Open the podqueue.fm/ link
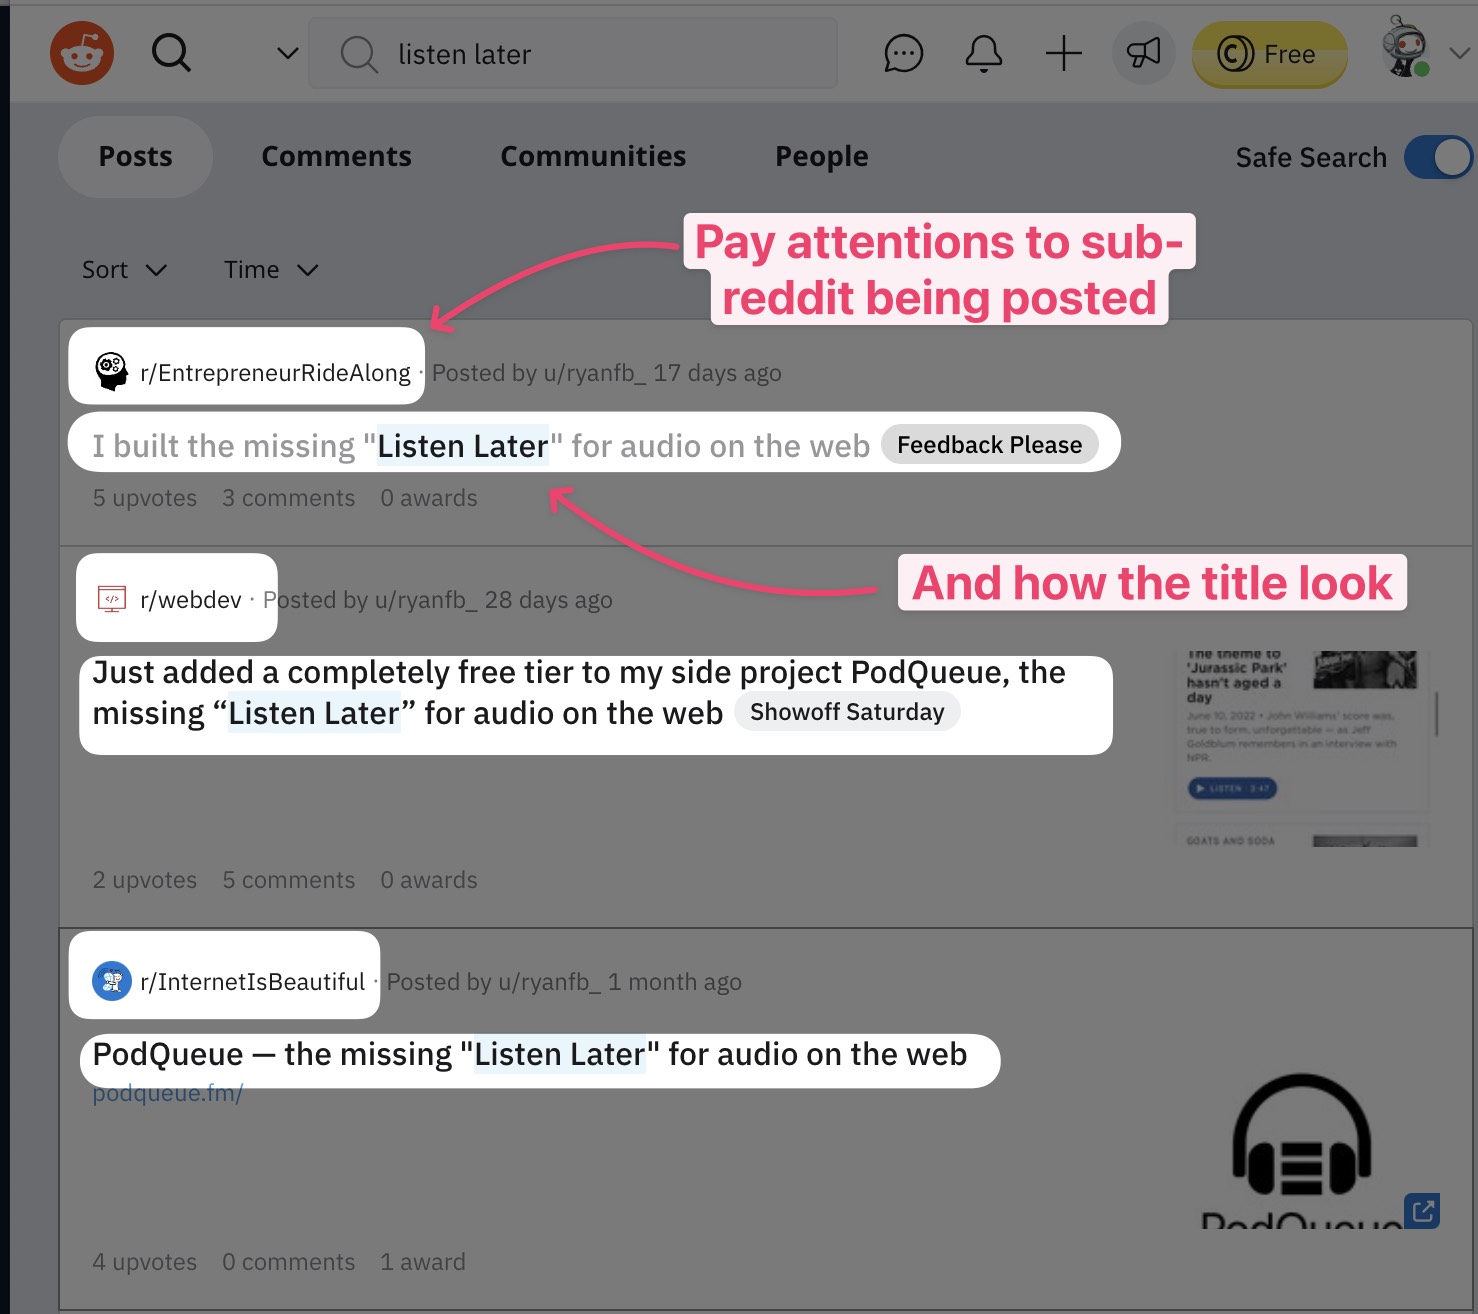Image resolution: width=1478 pixels, height=1314 pixels. click(167, 1094)
